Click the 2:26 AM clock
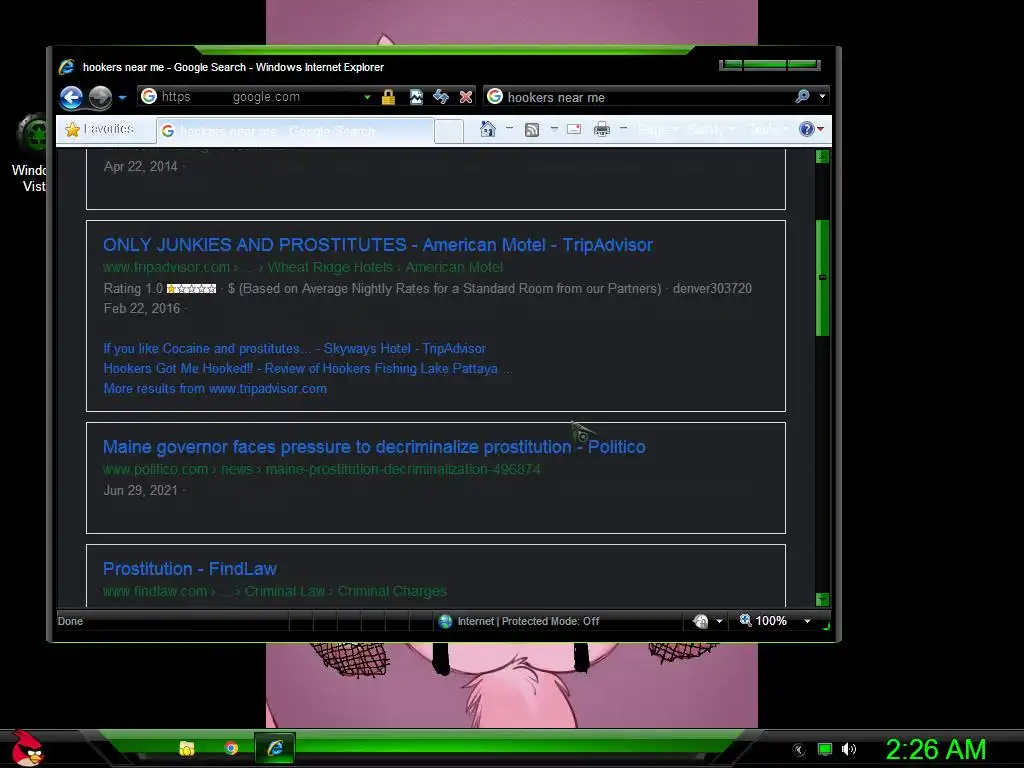The image size is (1024, 768). [x=936, y=749]
